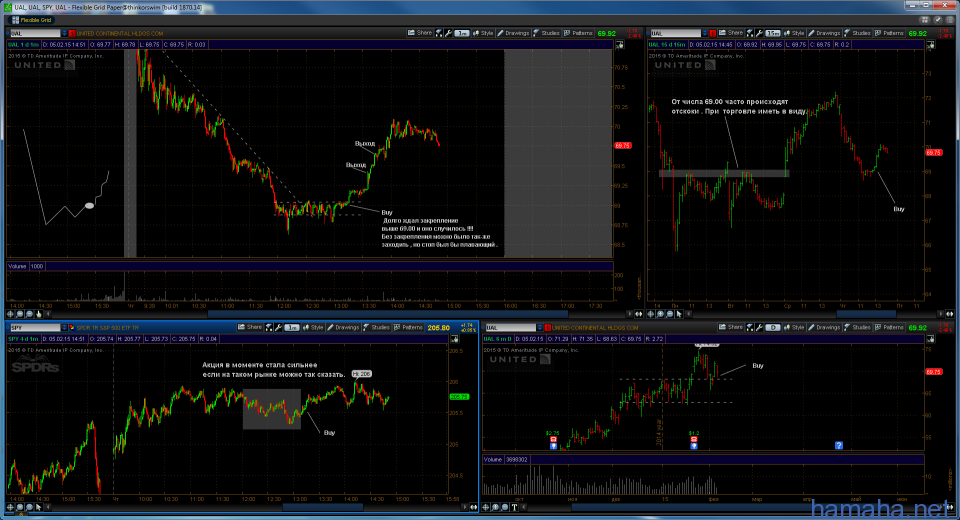Click symbol field in top-right 15m chart
The image size is (960, 520).
[x=675, y=33]
